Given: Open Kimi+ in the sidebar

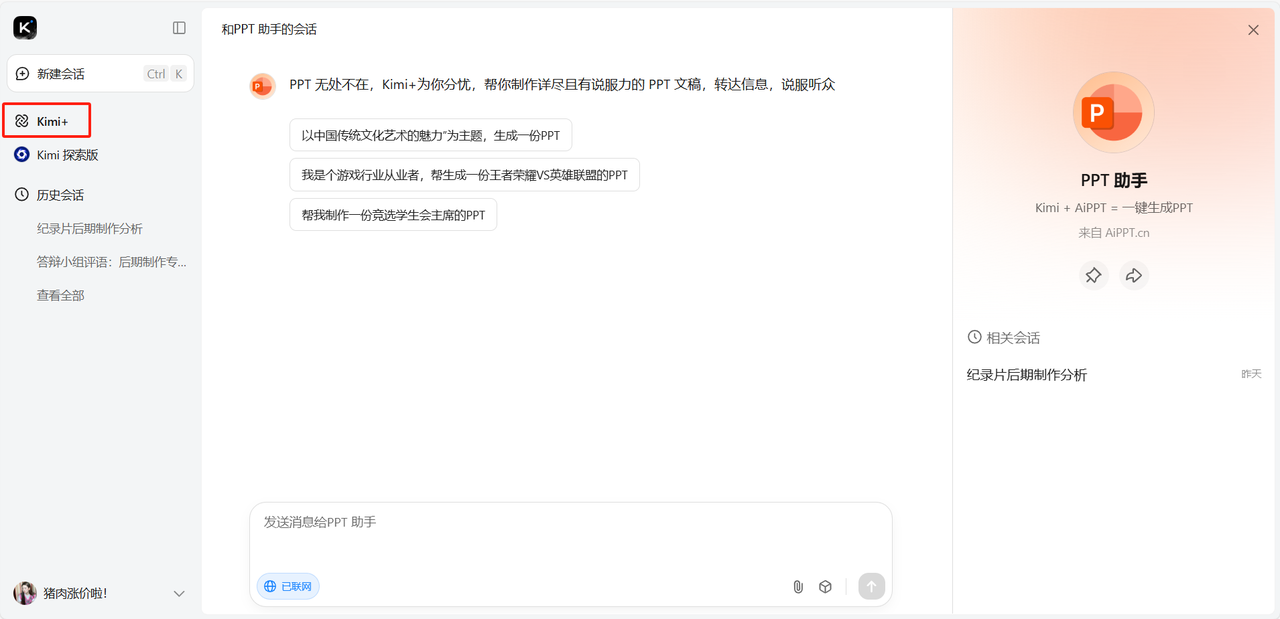Looking at the screenshot, I should coord(47,121).
